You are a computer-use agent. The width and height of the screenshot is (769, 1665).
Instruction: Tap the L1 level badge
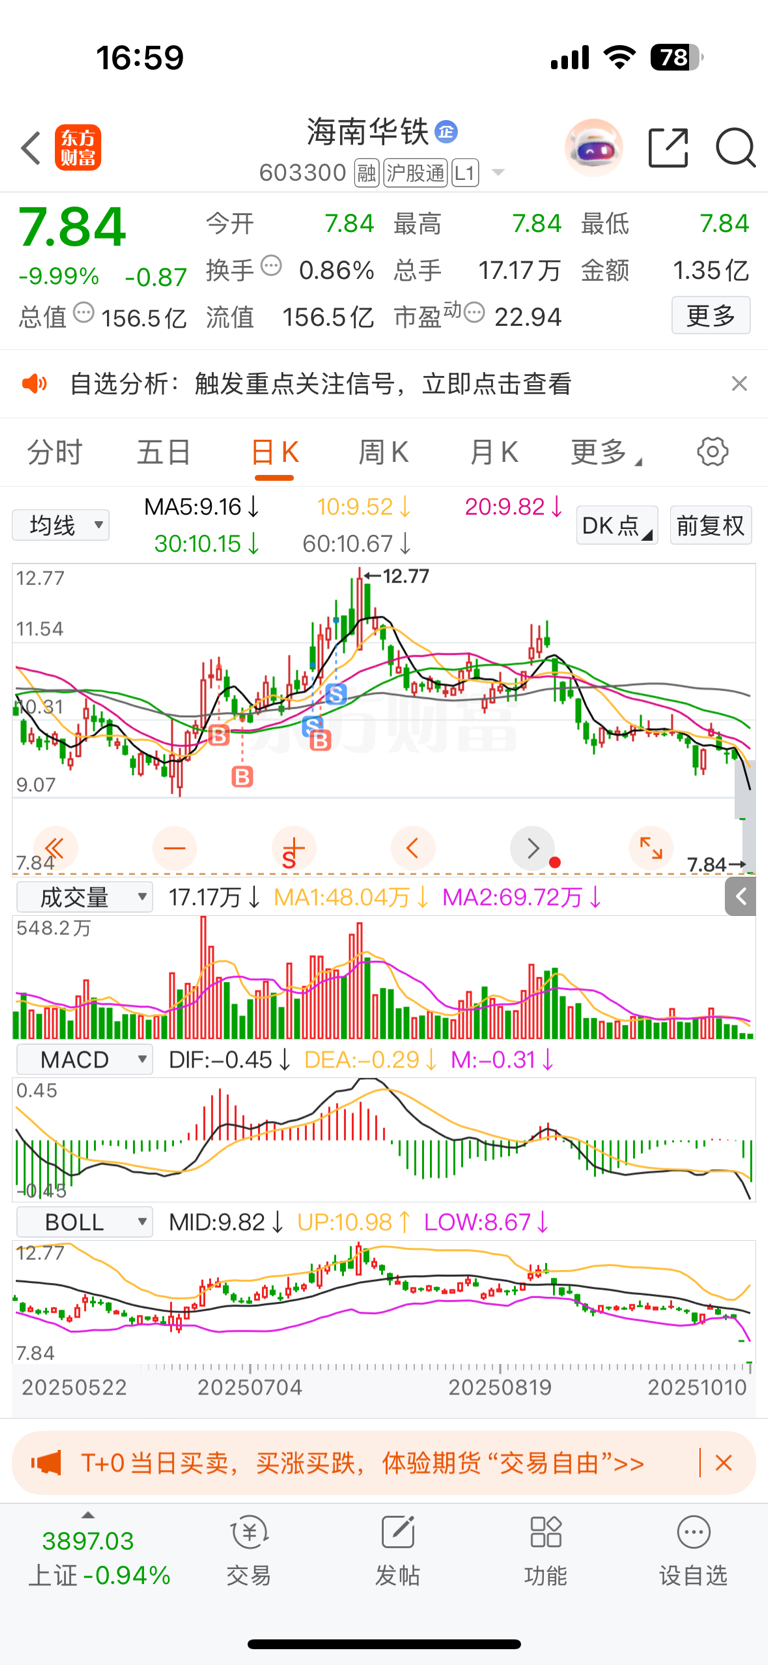(x=464, y=173)
